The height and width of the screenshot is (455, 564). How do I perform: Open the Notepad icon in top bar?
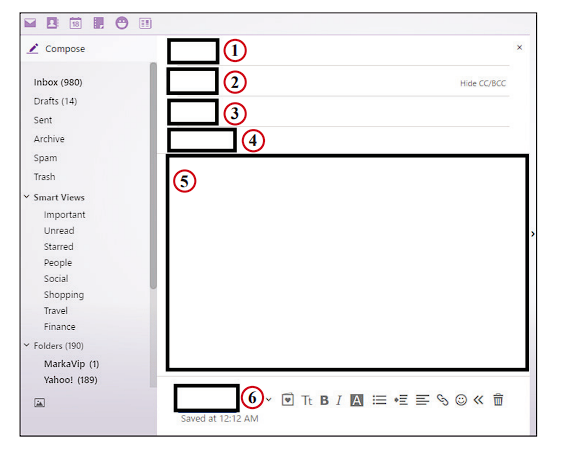99,23
